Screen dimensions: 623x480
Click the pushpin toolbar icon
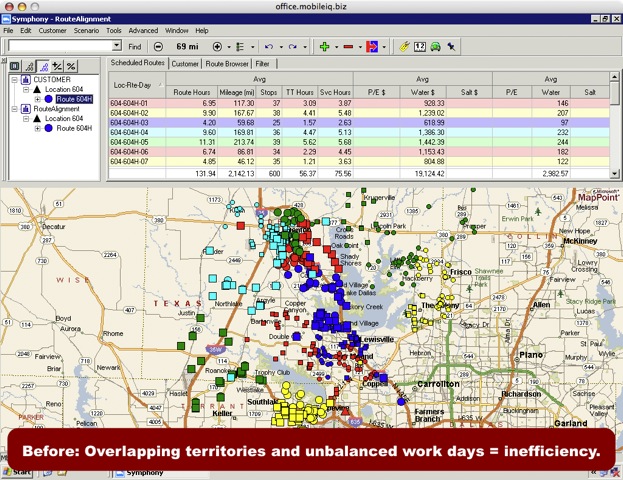pyautogui.click(x=452, y=46)
